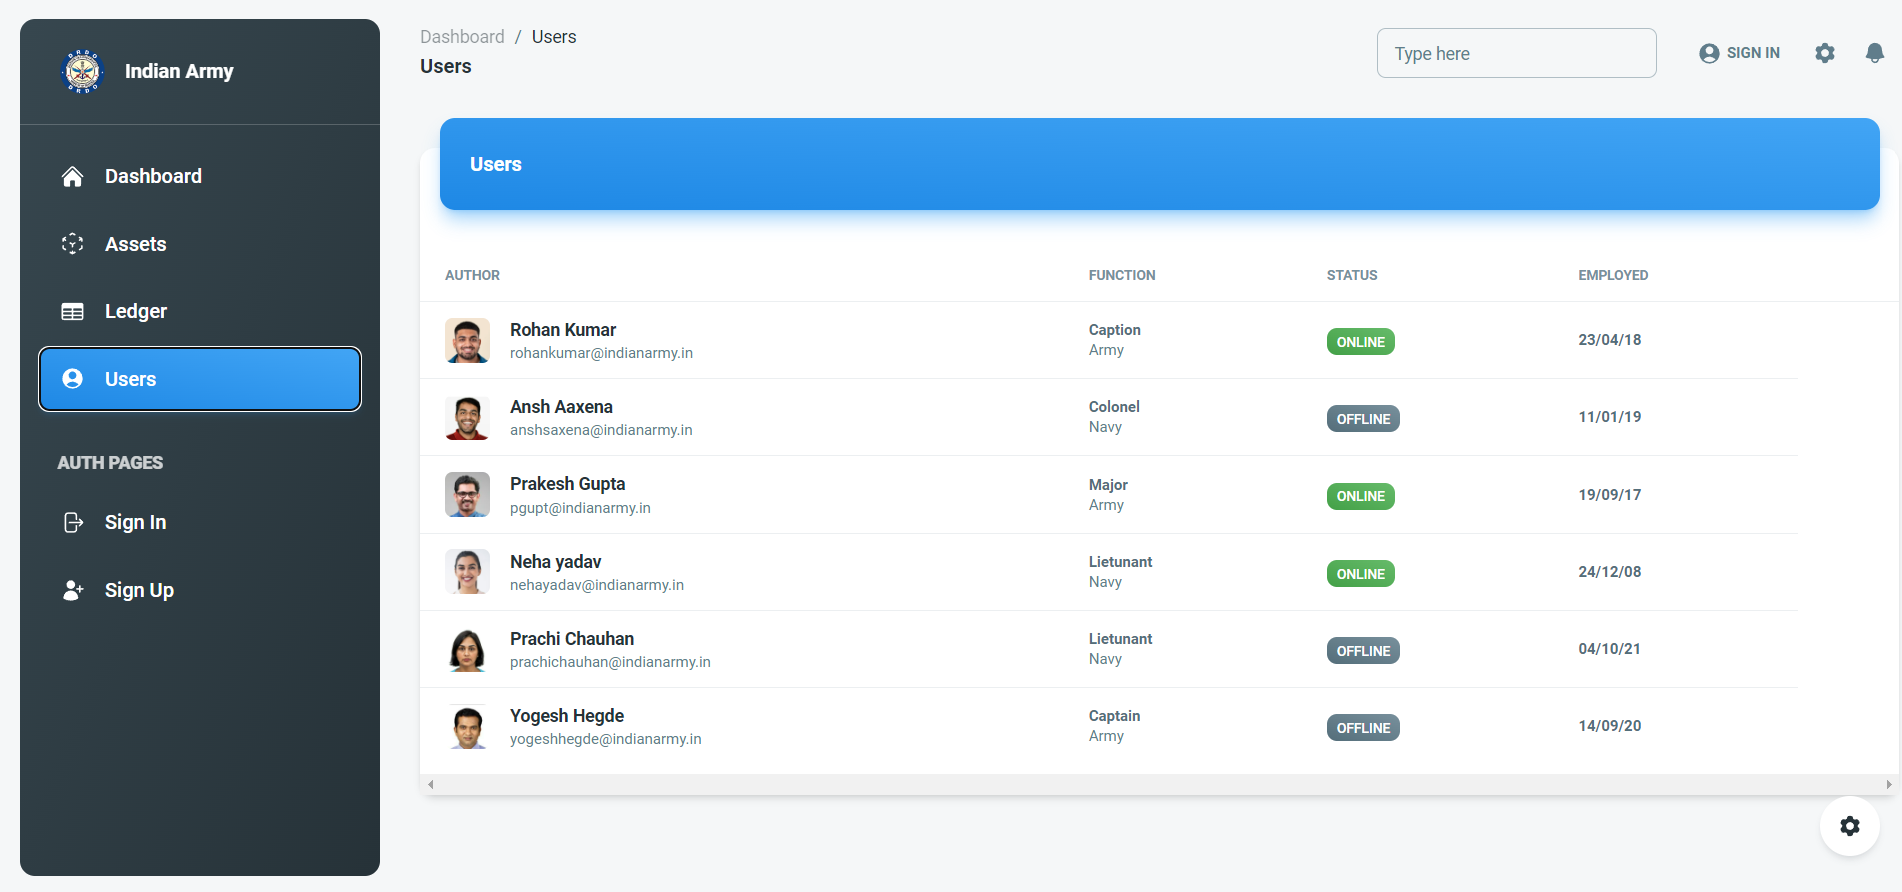Open the Ledger sidebar menu item
Screen dimensions: 1902x892
(200, 311)
